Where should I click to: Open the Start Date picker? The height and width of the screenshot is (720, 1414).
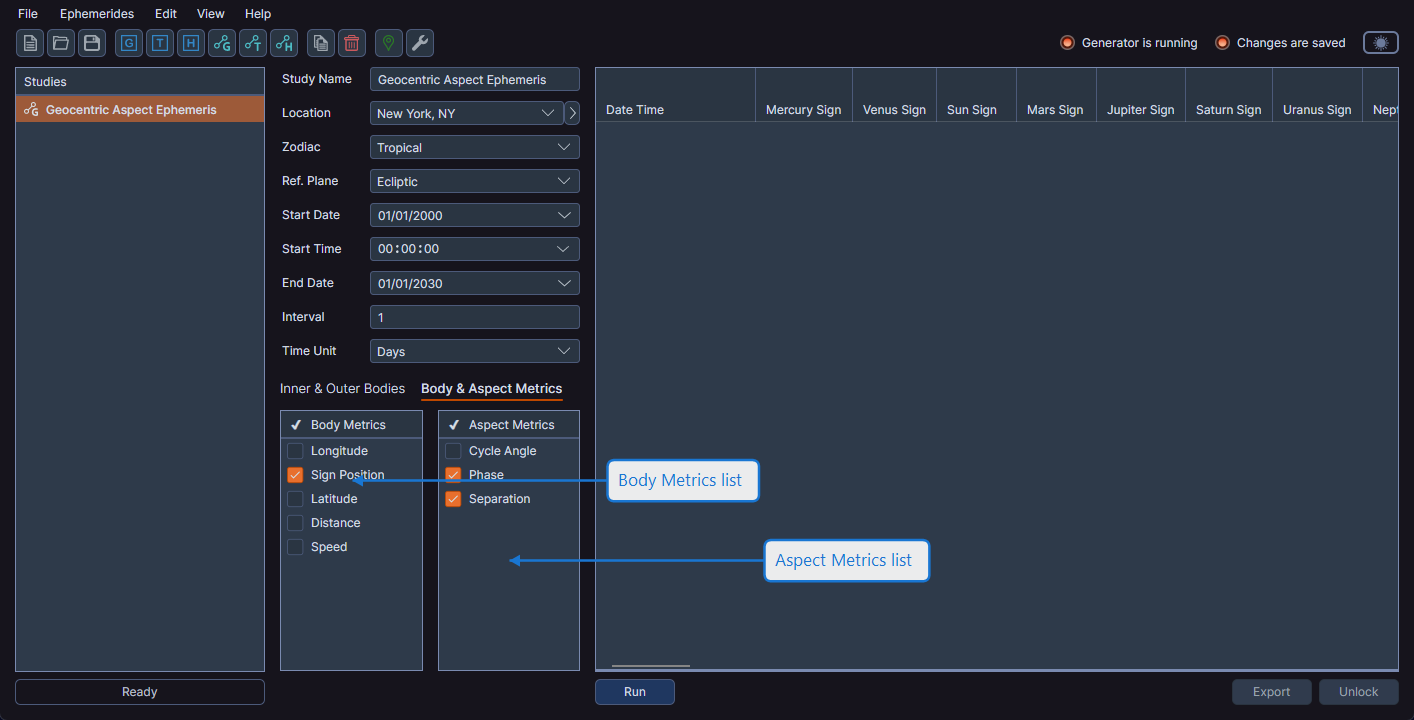pyautogui.click(x=474, y=215)
